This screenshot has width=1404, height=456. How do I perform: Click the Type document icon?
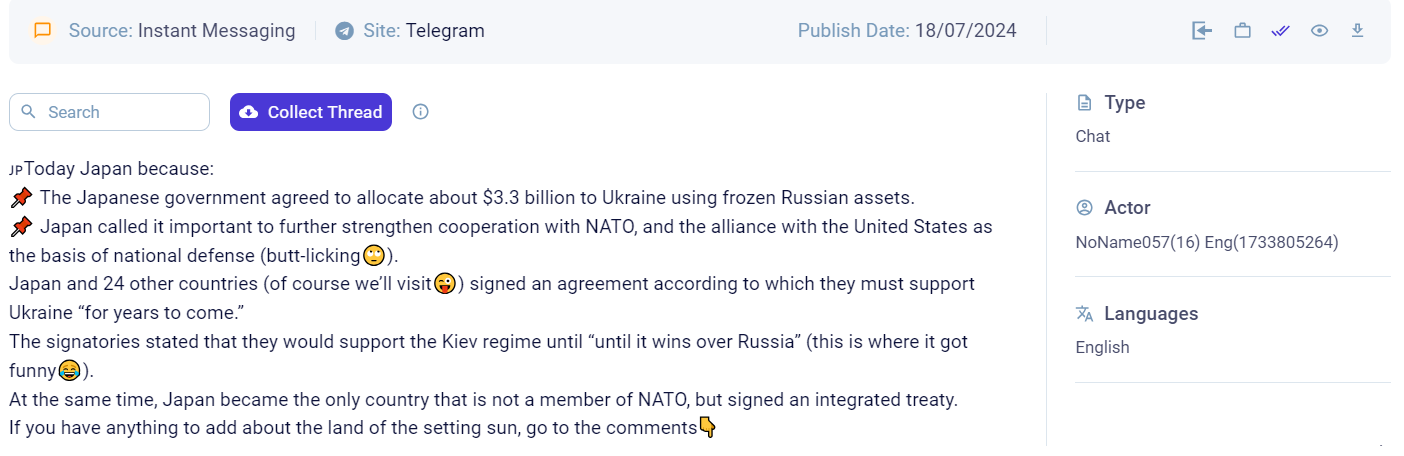(1084, 103)
